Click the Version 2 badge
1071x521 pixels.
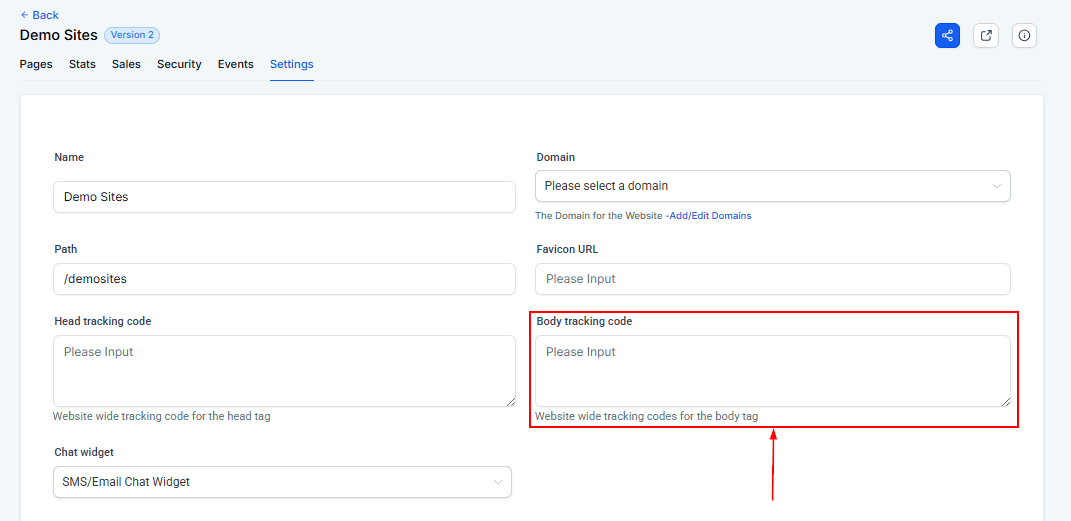tap(132, 35)
